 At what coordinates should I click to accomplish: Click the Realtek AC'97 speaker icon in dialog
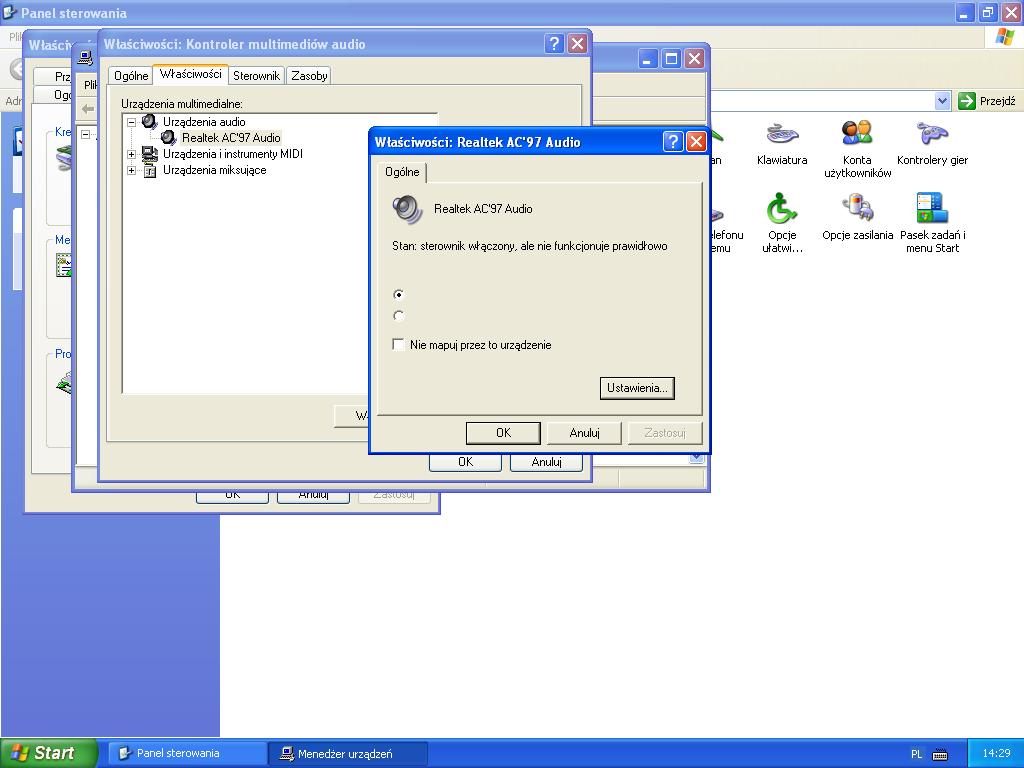[x=408, y=210]
